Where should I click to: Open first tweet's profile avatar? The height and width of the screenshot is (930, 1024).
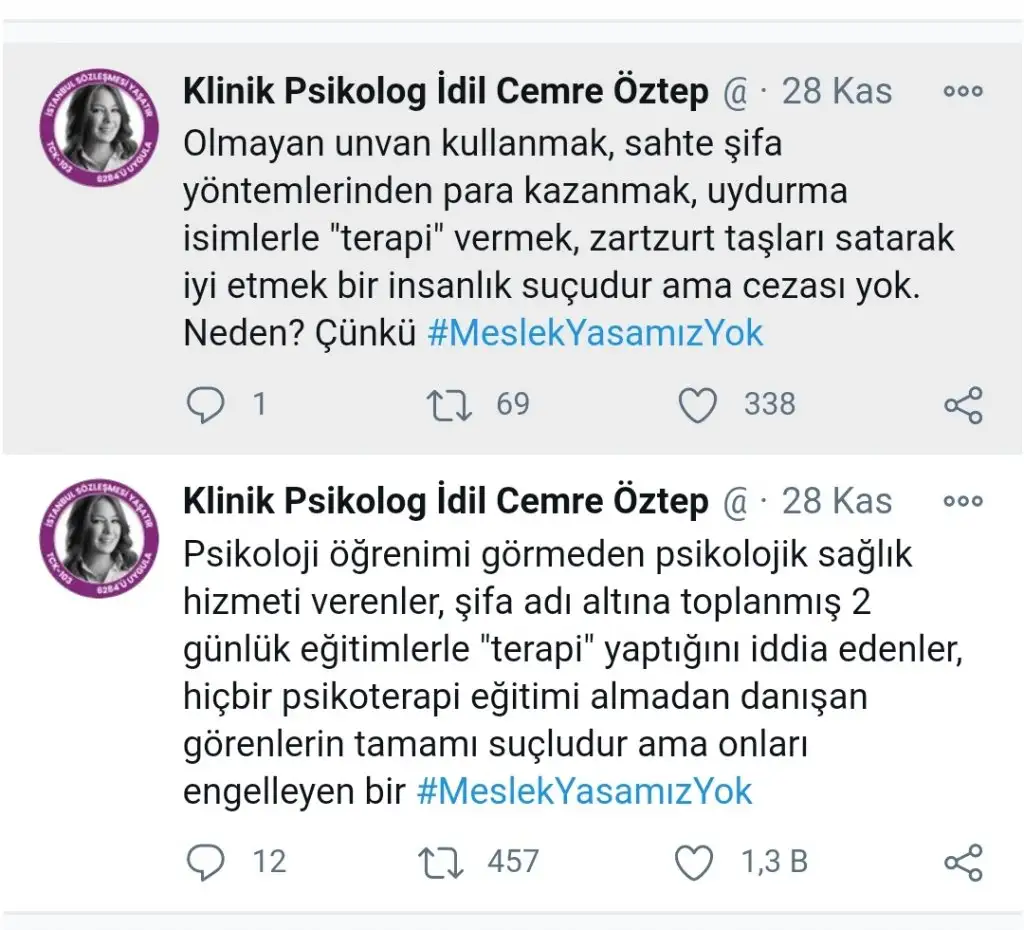coord(100,130)
